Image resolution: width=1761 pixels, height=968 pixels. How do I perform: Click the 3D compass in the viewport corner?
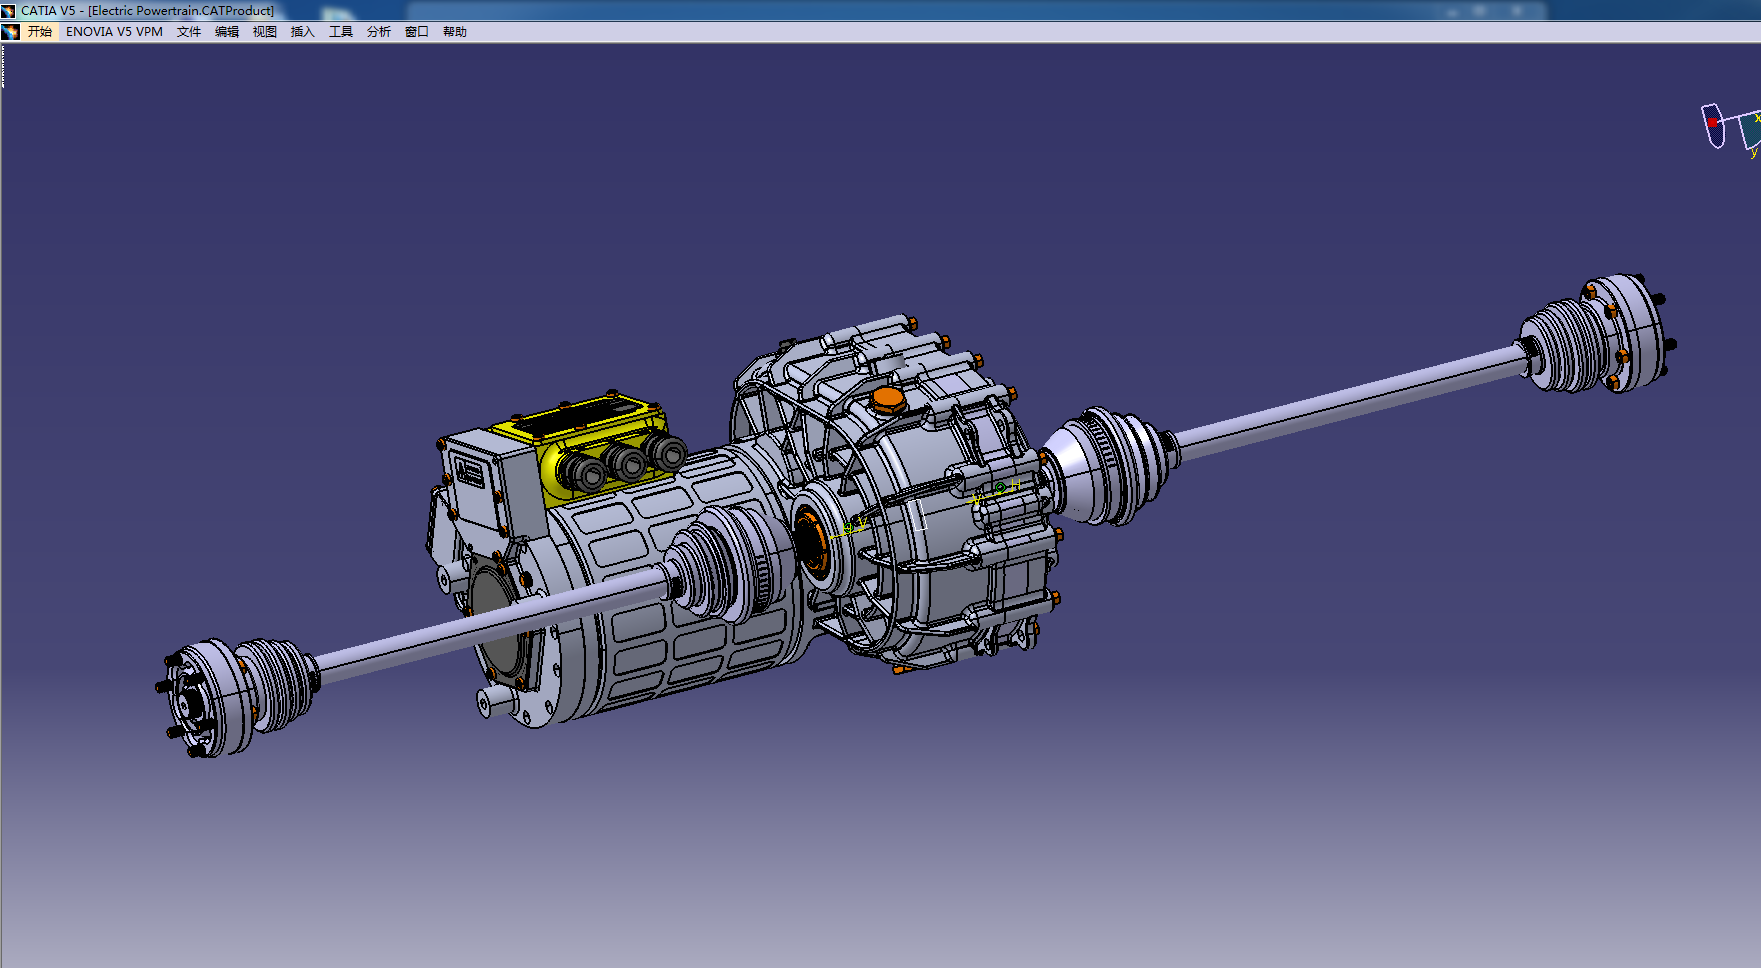coord(1731,128)
